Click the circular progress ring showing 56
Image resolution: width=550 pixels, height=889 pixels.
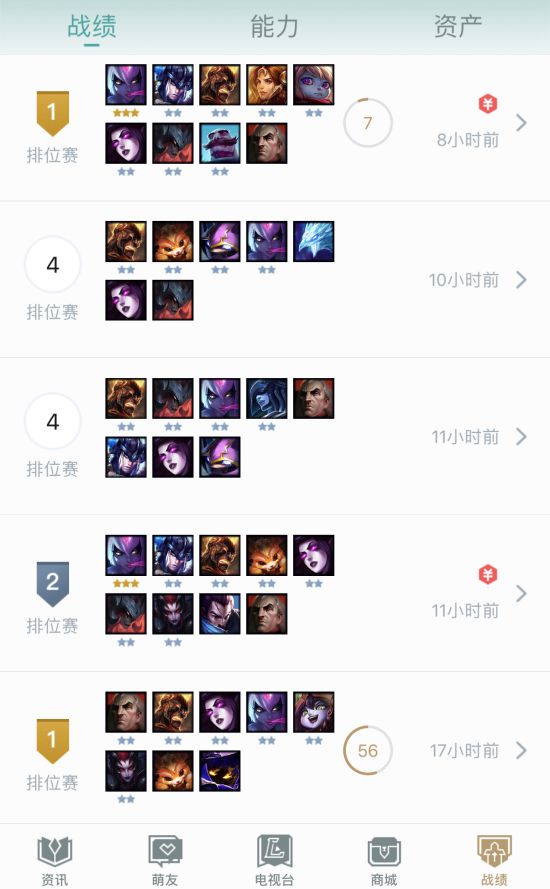pyautogui.click(x=367, y=751)
